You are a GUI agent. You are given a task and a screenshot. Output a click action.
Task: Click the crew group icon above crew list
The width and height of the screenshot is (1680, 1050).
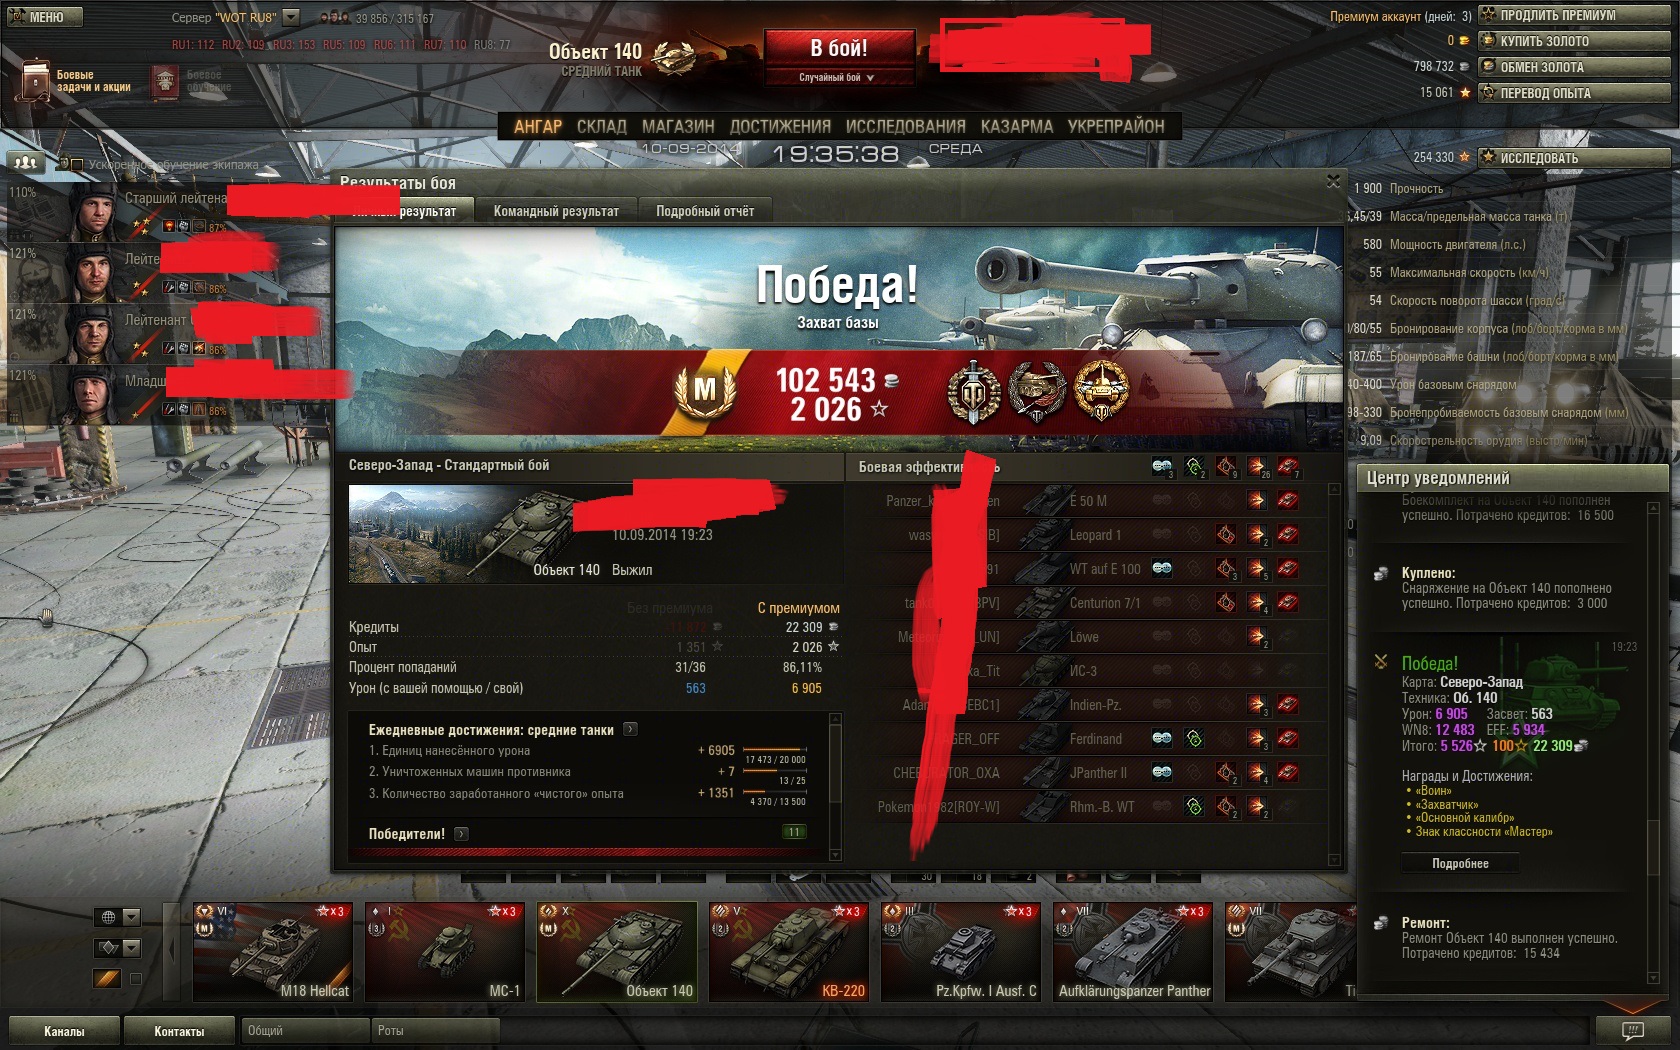tap(26, 162)
